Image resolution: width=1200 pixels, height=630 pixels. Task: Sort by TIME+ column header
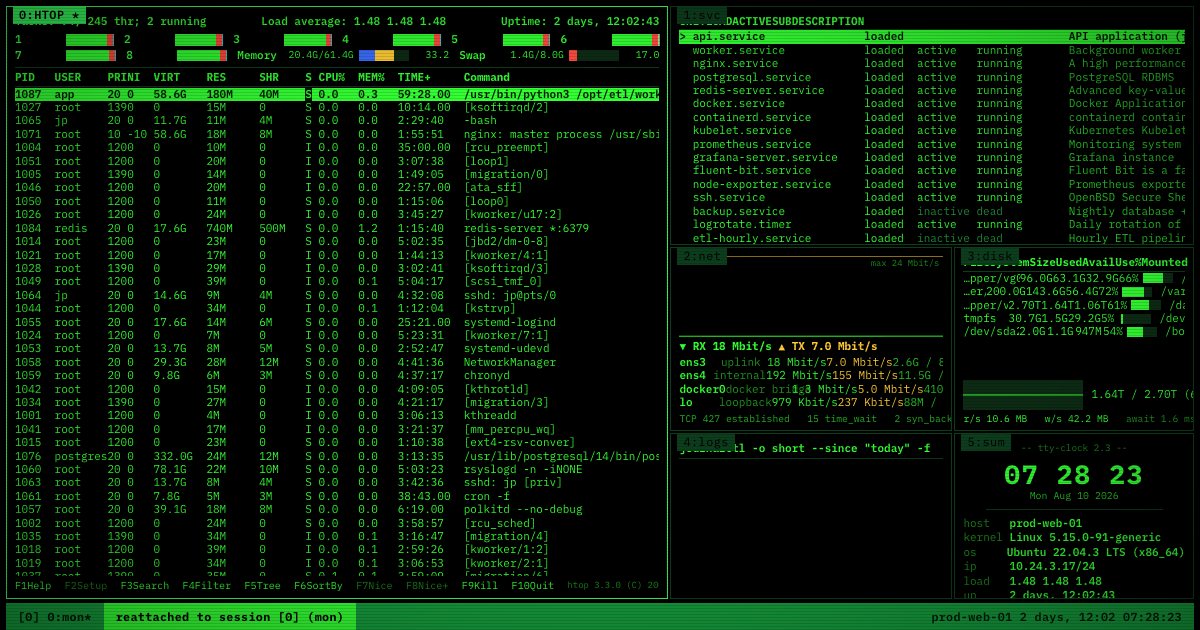click(414, 77)
